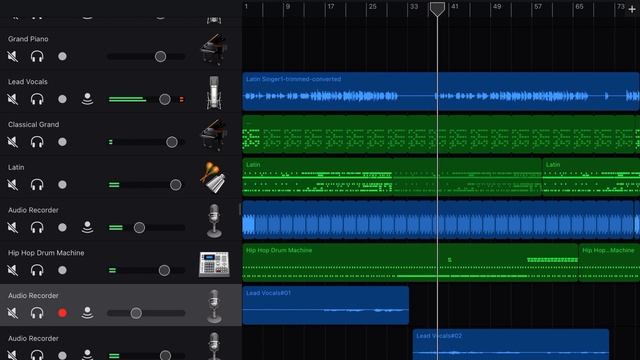Open the Lead Vocals condenser microphone icon
Viewport: 640px width, 360px height.
[214, 93]
